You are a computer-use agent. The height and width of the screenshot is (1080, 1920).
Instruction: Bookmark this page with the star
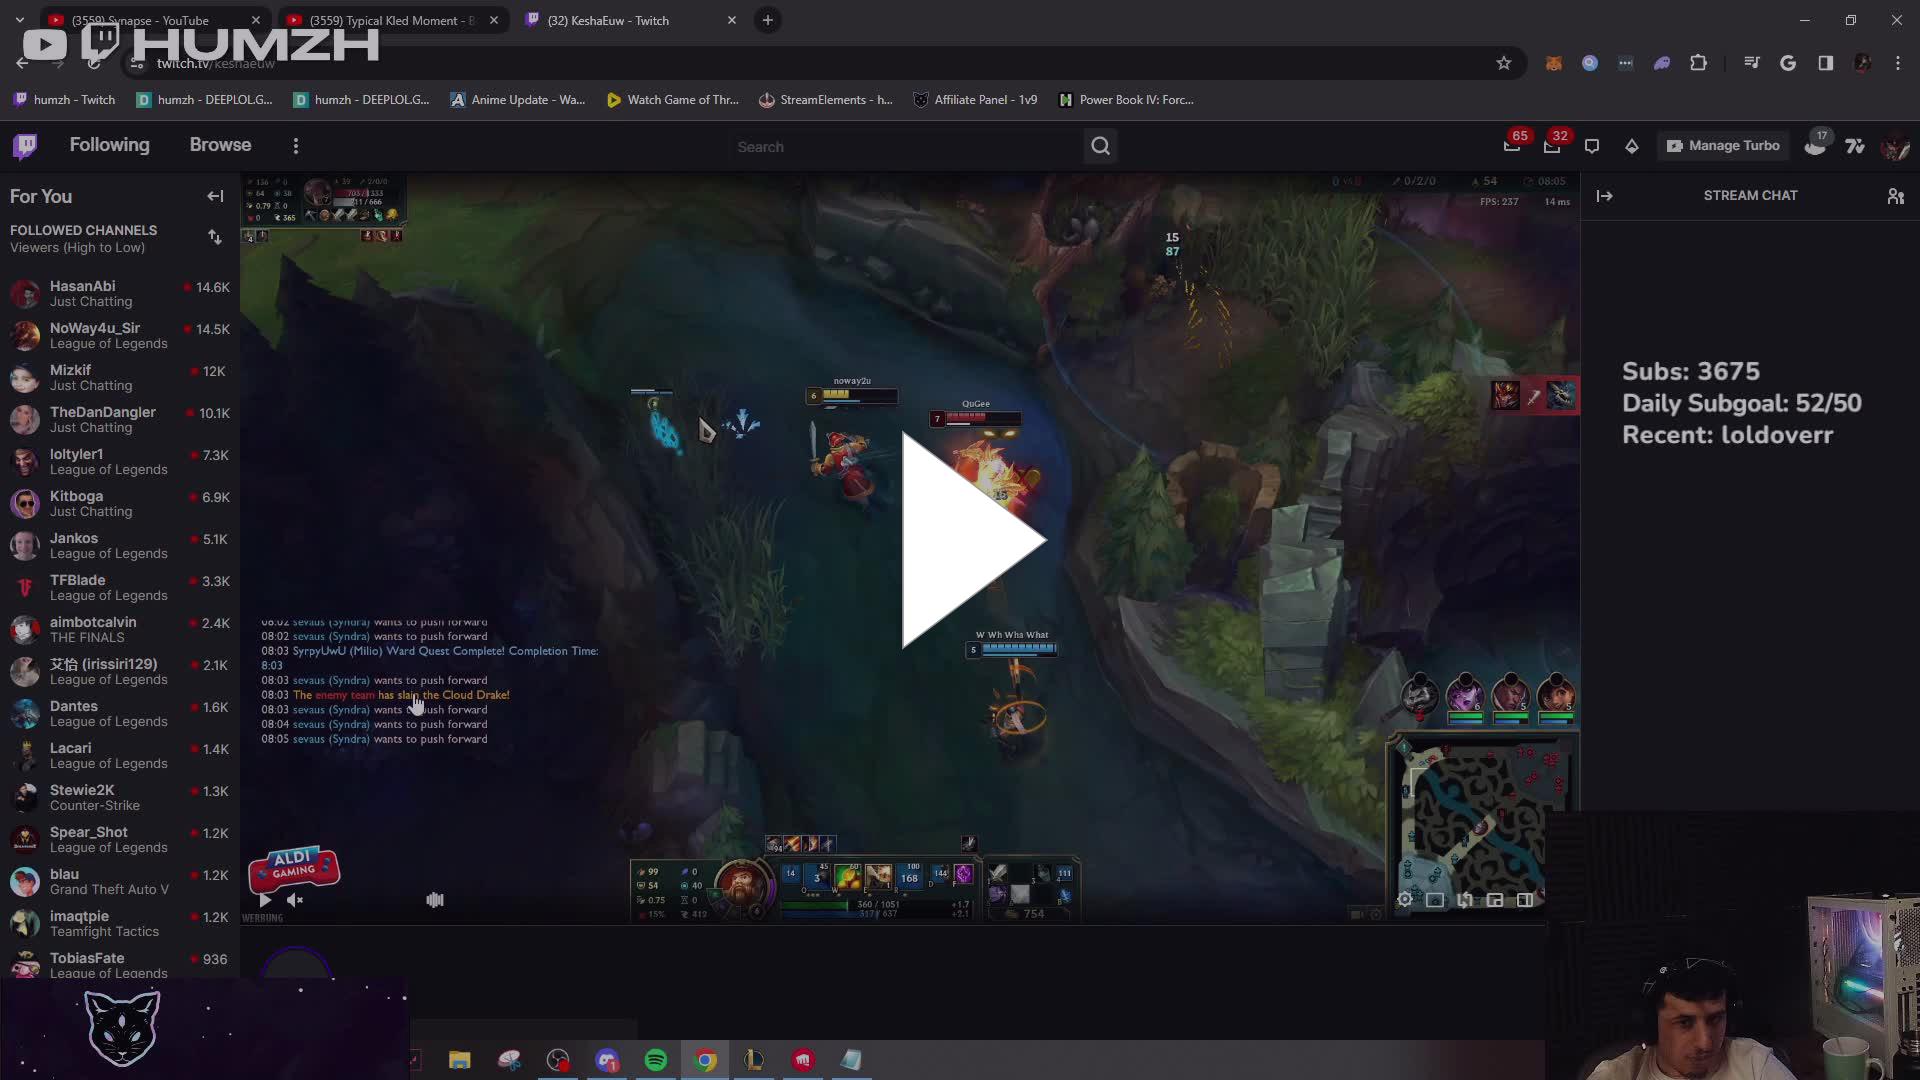1504,63
